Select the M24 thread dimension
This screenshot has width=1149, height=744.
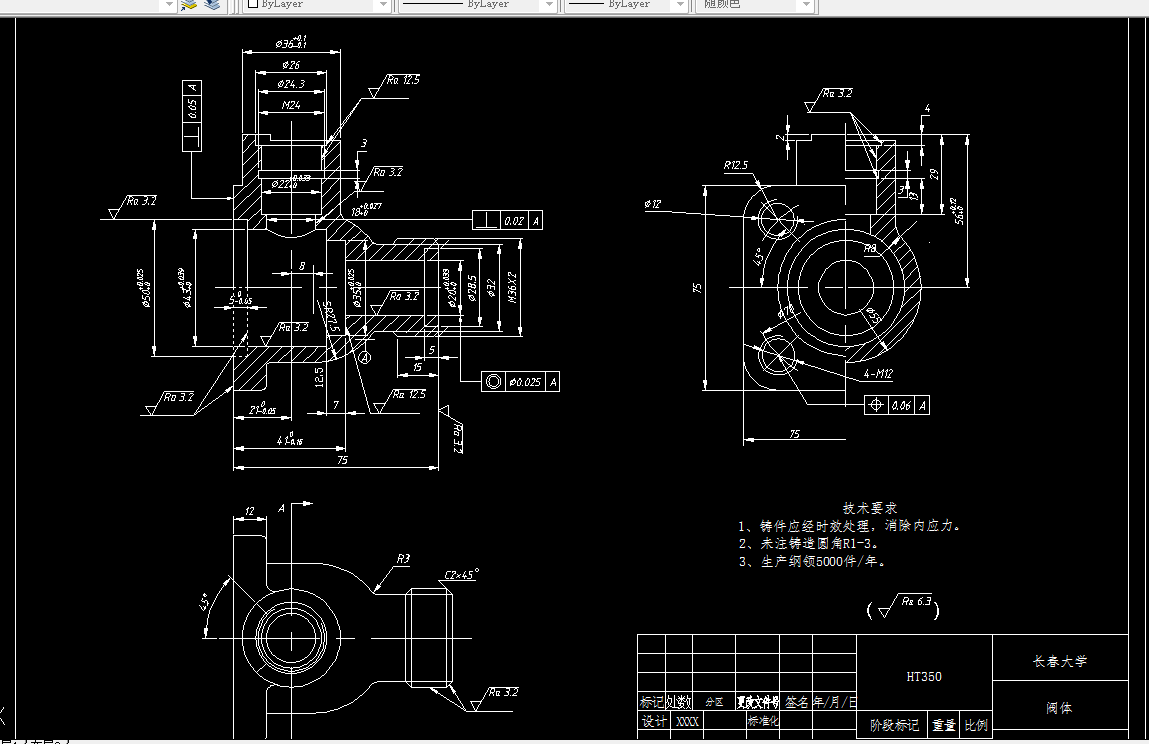(x=289, y=103)
